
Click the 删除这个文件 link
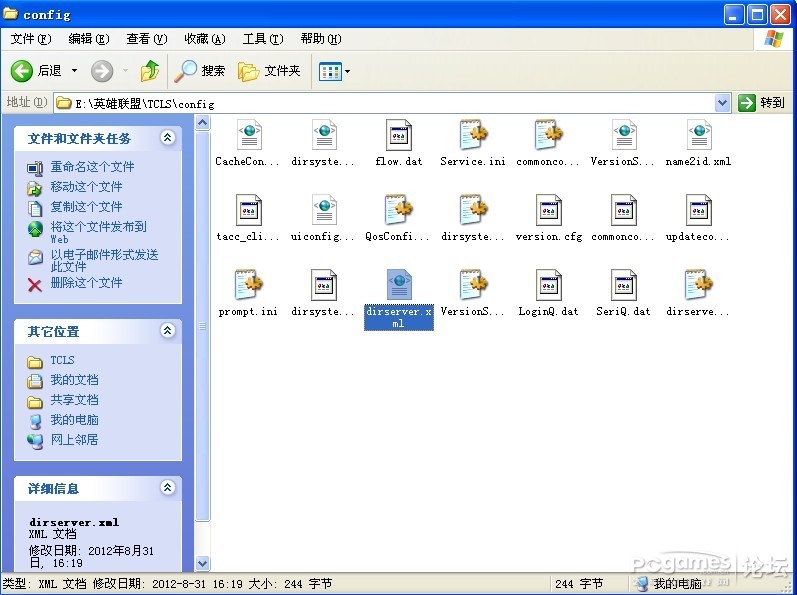pos(86,283)
